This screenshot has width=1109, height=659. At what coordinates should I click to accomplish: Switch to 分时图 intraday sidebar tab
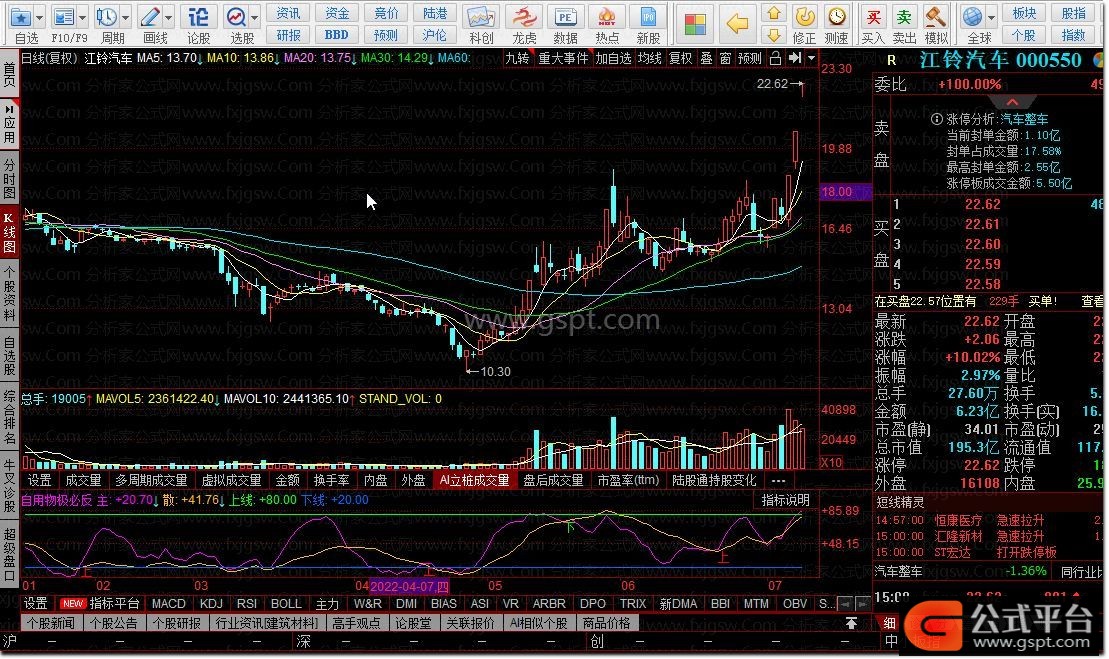click(9, 177)
